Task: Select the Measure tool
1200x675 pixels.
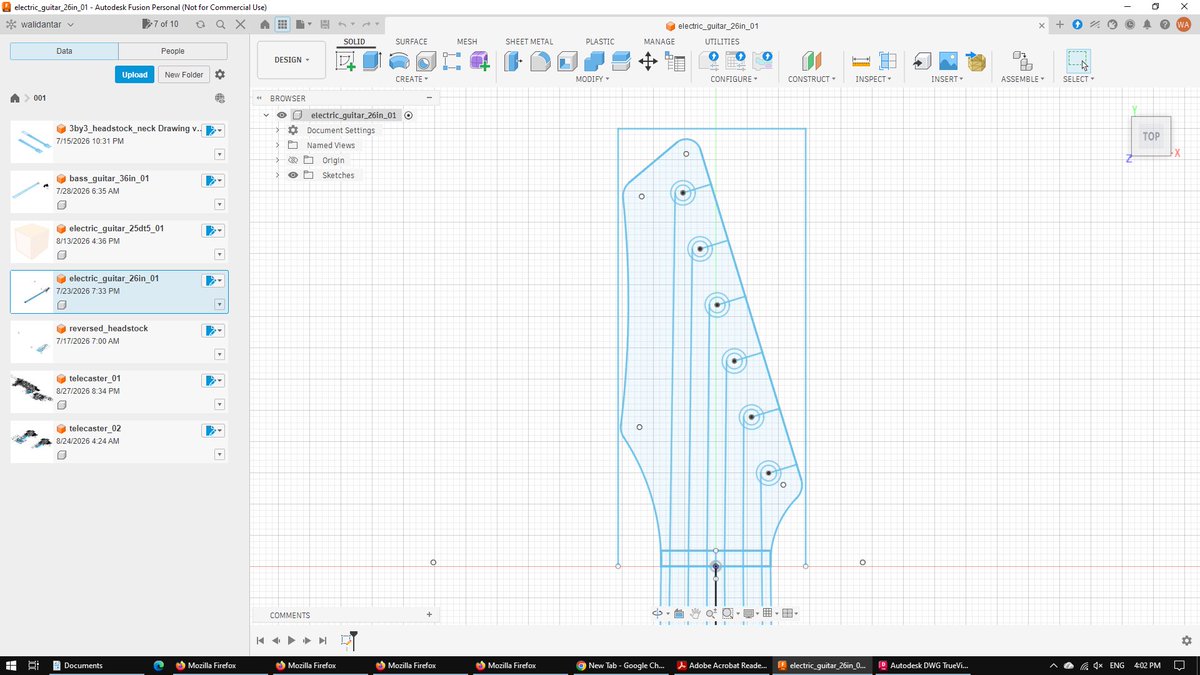Action: [860, 61]
